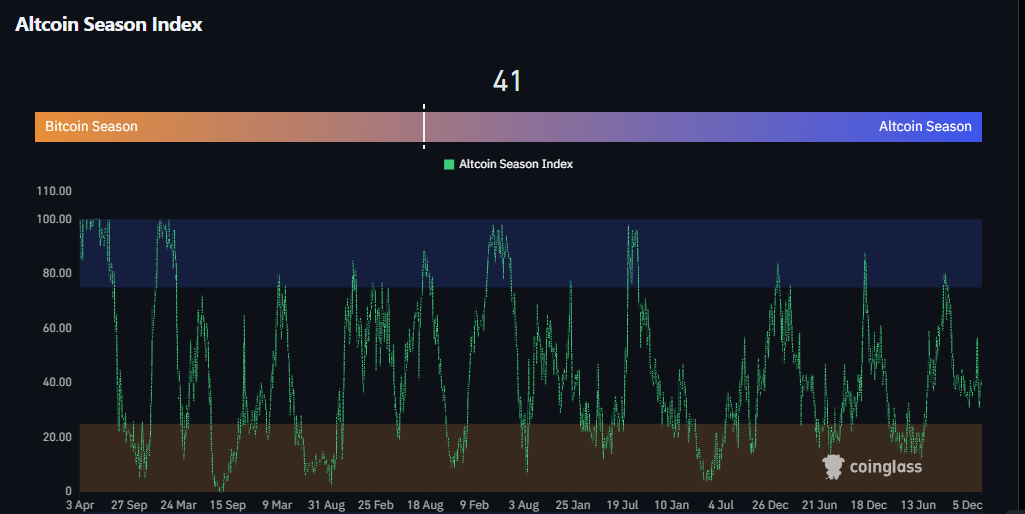Click the Bitcoin Season label
Image resolution: width=1025 pixels, height=514 pixels.
(91, 126)
